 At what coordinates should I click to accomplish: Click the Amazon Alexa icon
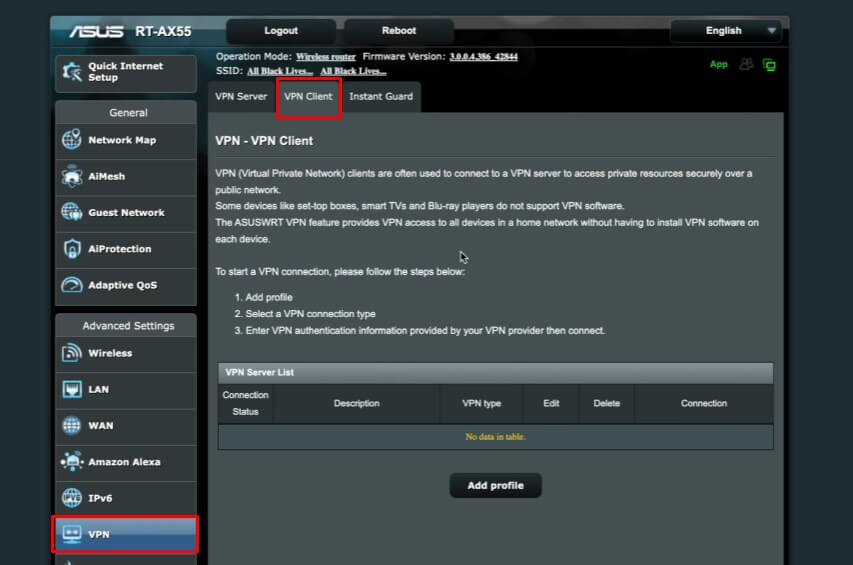[x=72, y=462]
